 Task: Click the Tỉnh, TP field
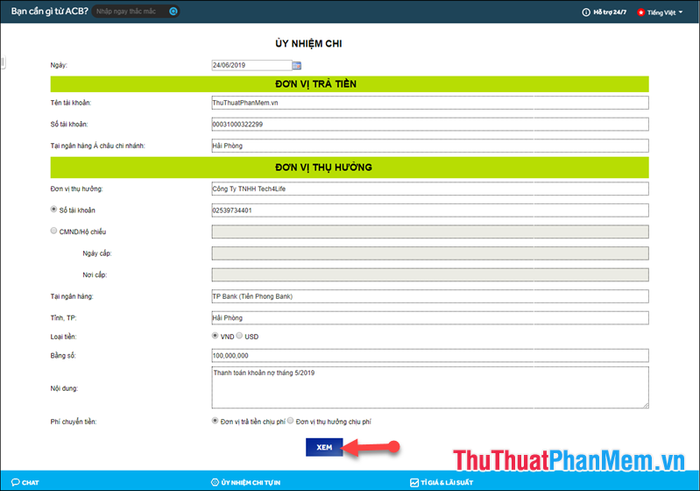[x=430, y=318]
